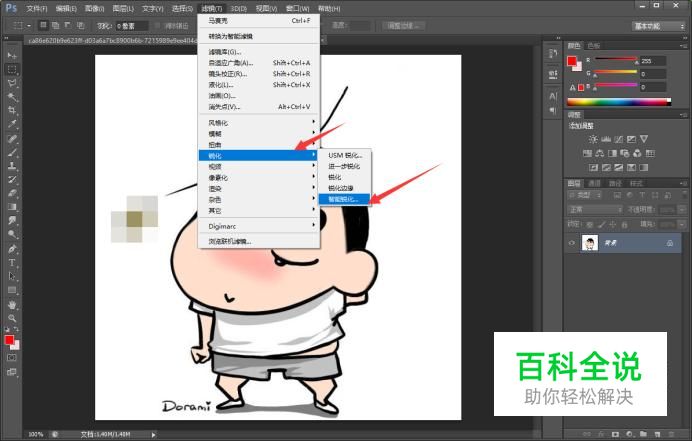This screenshot has width=692, height=441.
Task: Select the Gradient tool
Action: coord(12,207)
